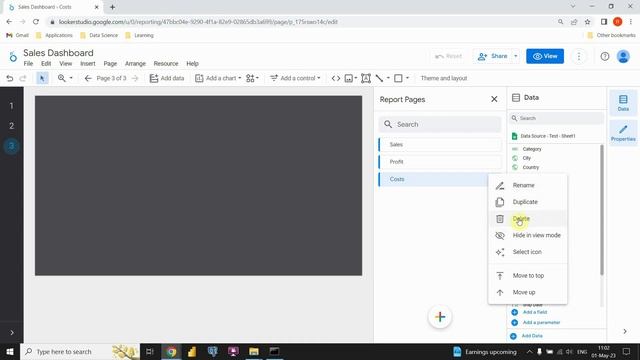Open the Arrange menu
640x360 pixels.
(x=135, y=64)
